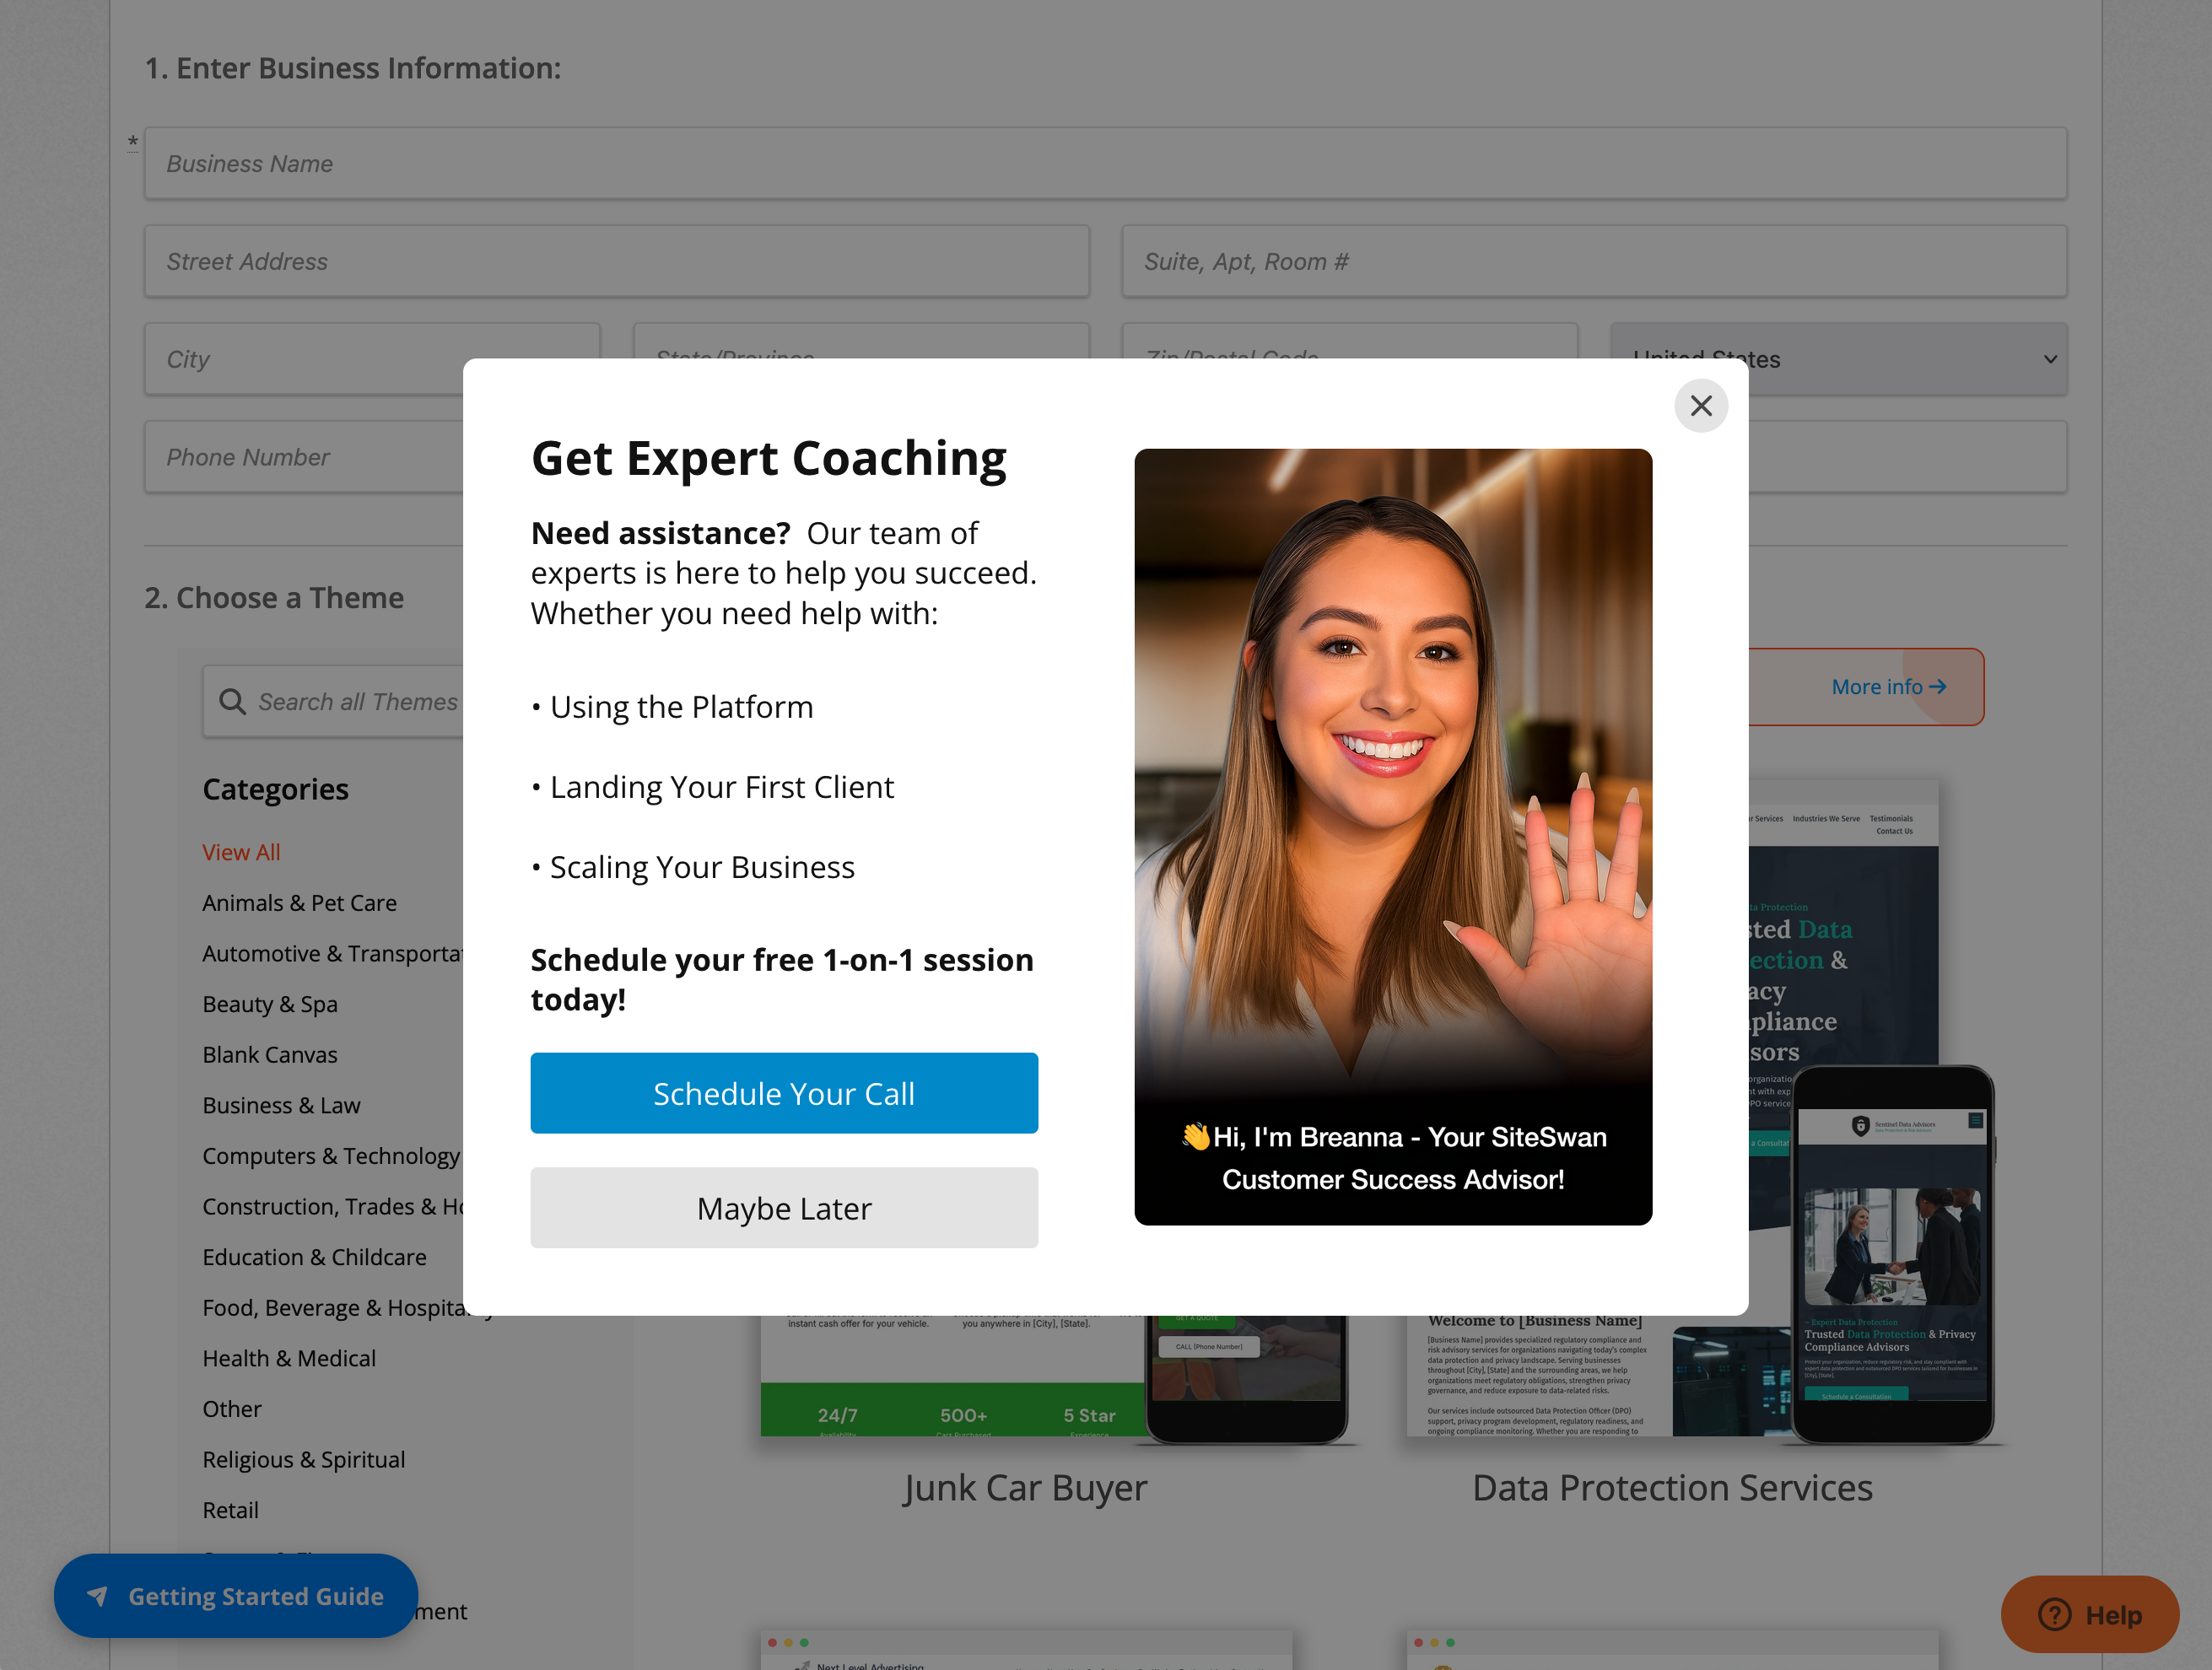Click Breanna advisor photo in popup
This screenshot has height=1670, width=2212.
(x=1393, y=836)
